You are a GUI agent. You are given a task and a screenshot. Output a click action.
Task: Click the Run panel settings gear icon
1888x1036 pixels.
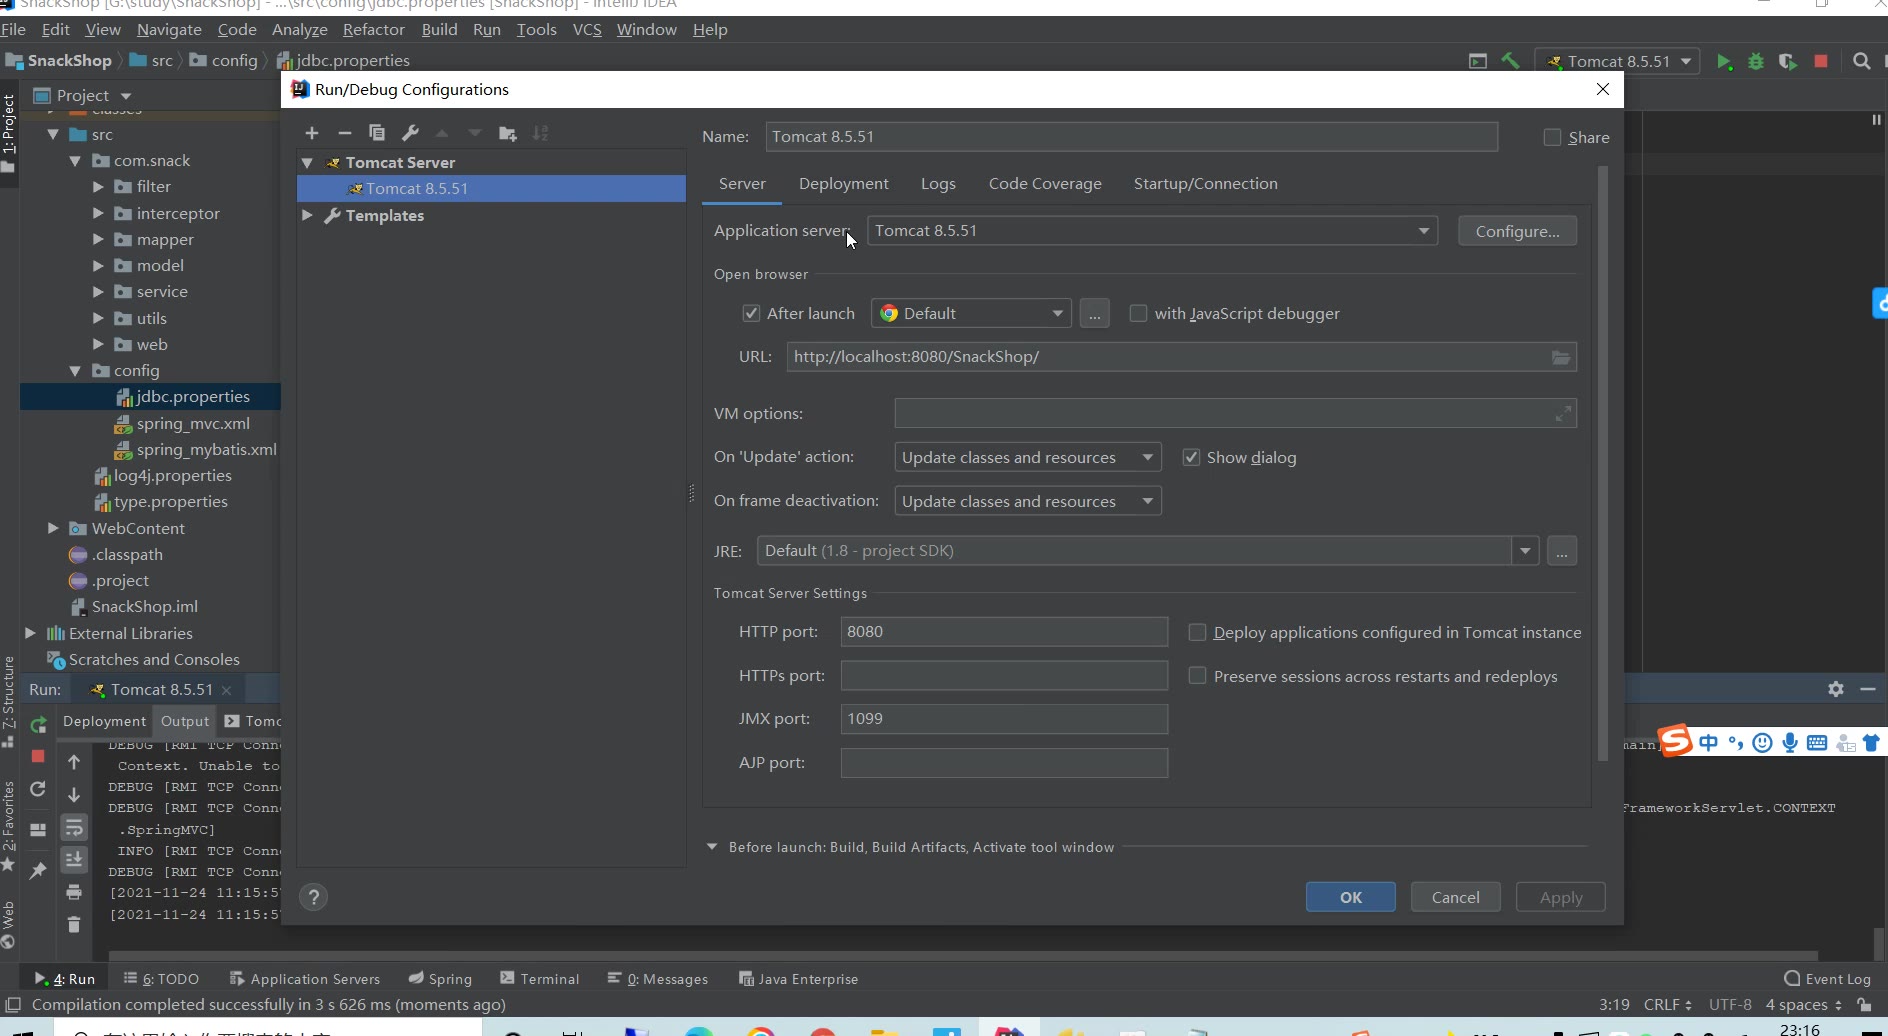(1836, 689)
